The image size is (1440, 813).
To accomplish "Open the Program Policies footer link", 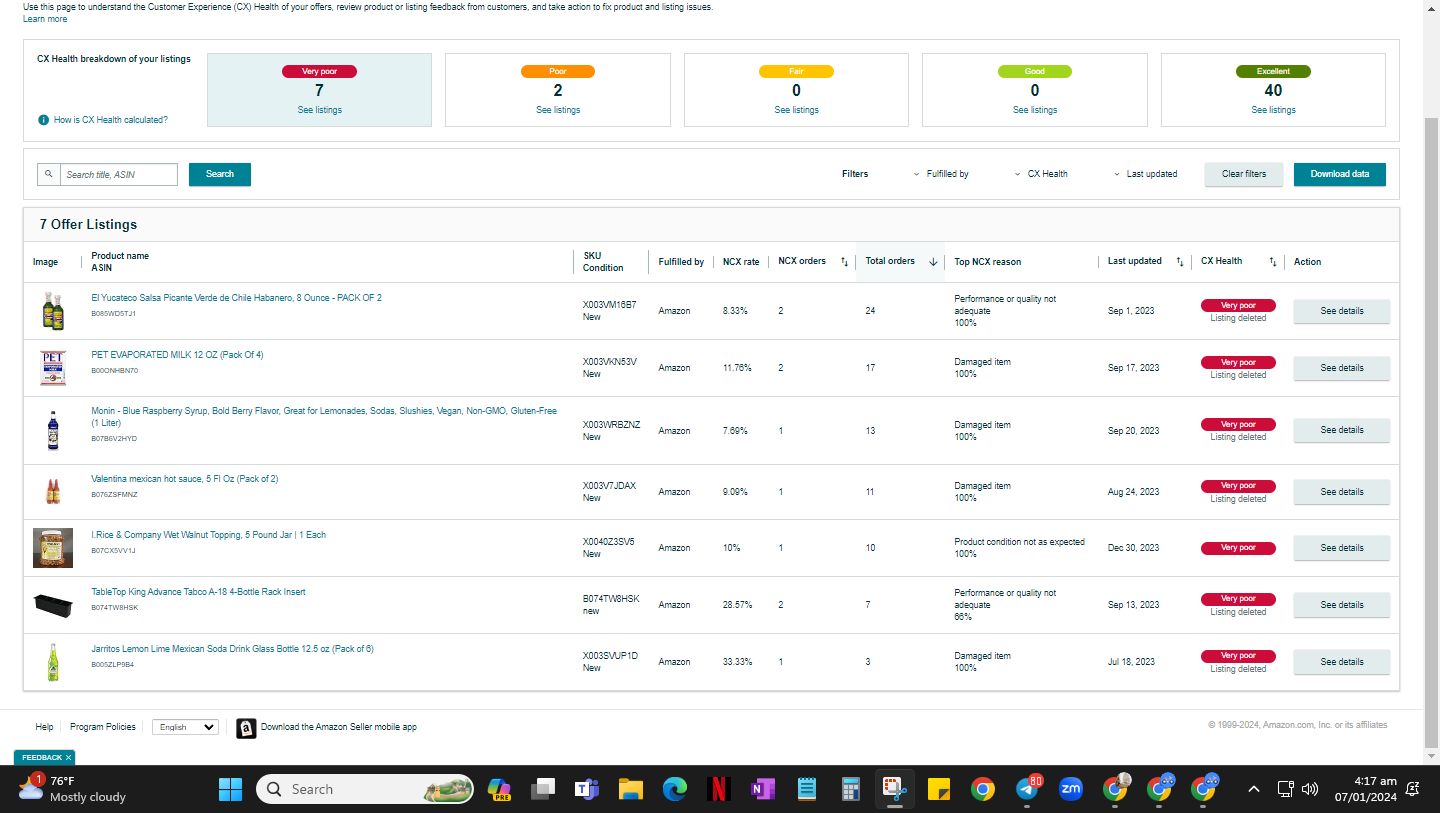I will (103, 727).
